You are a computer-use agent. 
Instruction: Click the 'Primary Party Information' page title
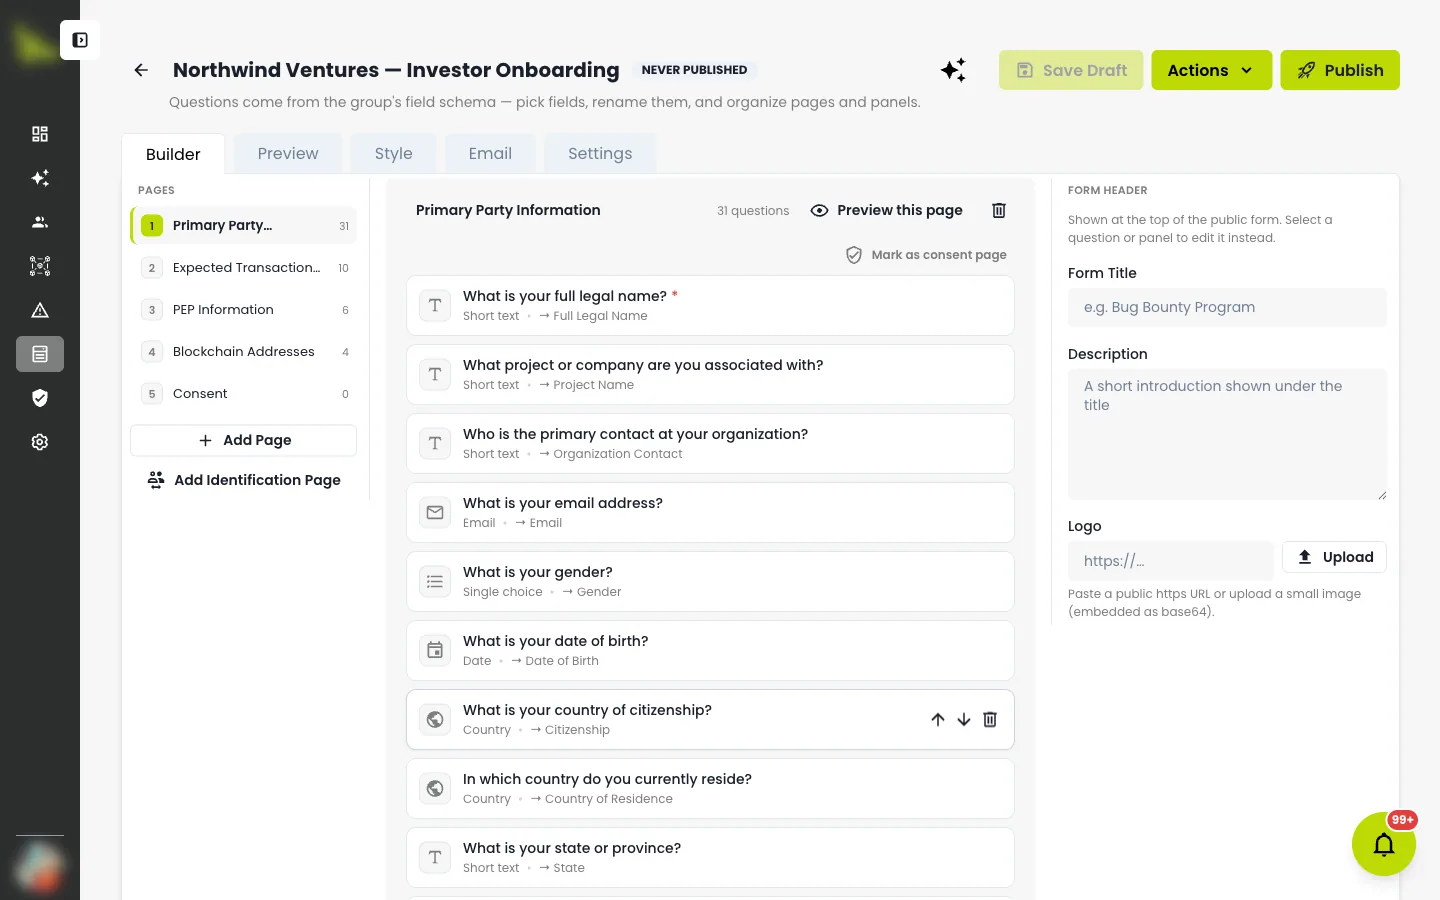click(x=508, y=210)
